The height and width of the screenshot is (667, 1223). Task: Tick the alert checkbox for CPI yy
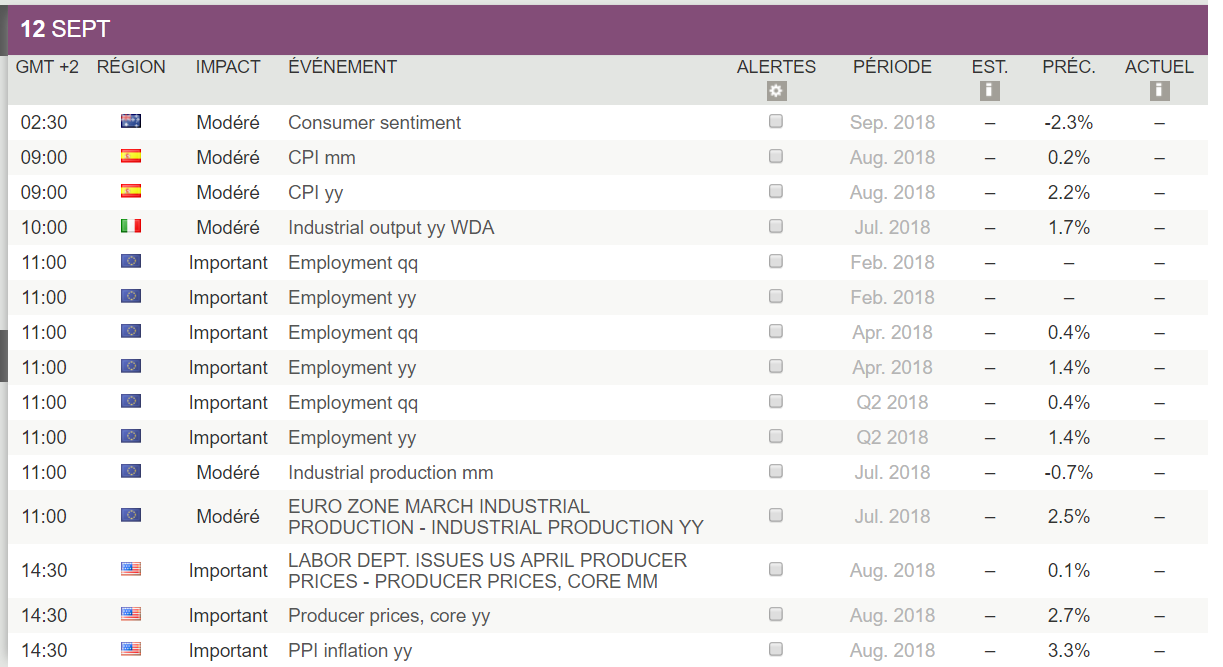pyautogui.click(x=776, y=192)
